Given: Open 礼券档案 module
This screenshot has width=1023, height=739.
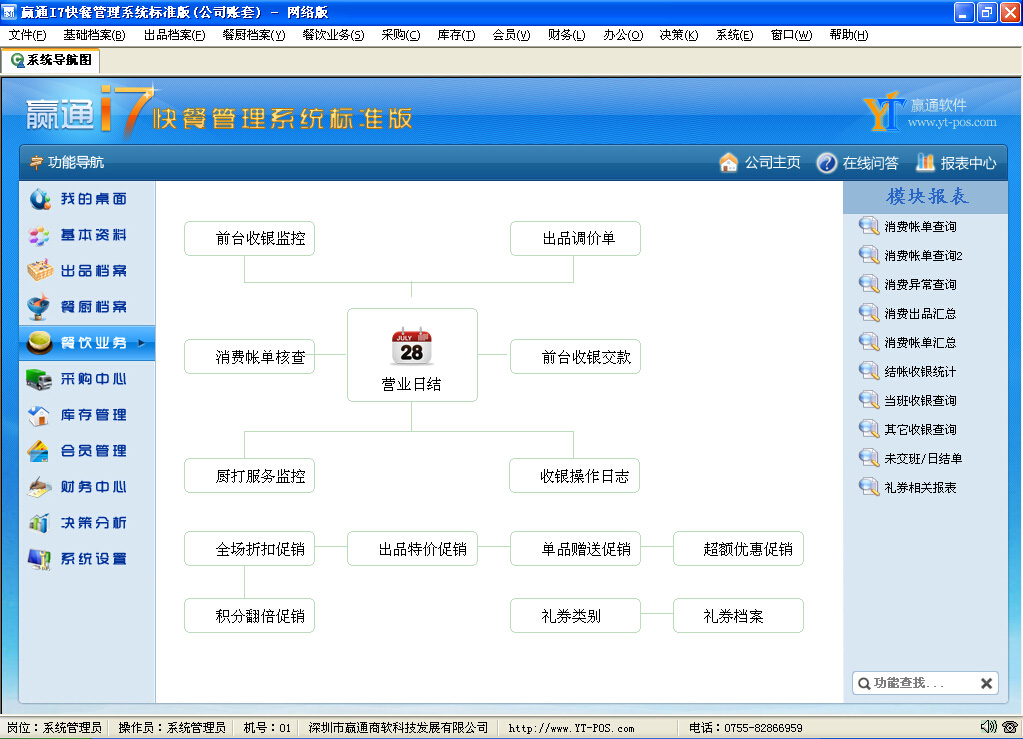Looking at the screenshot, I should pyautogui.click(x=739, y=616).
